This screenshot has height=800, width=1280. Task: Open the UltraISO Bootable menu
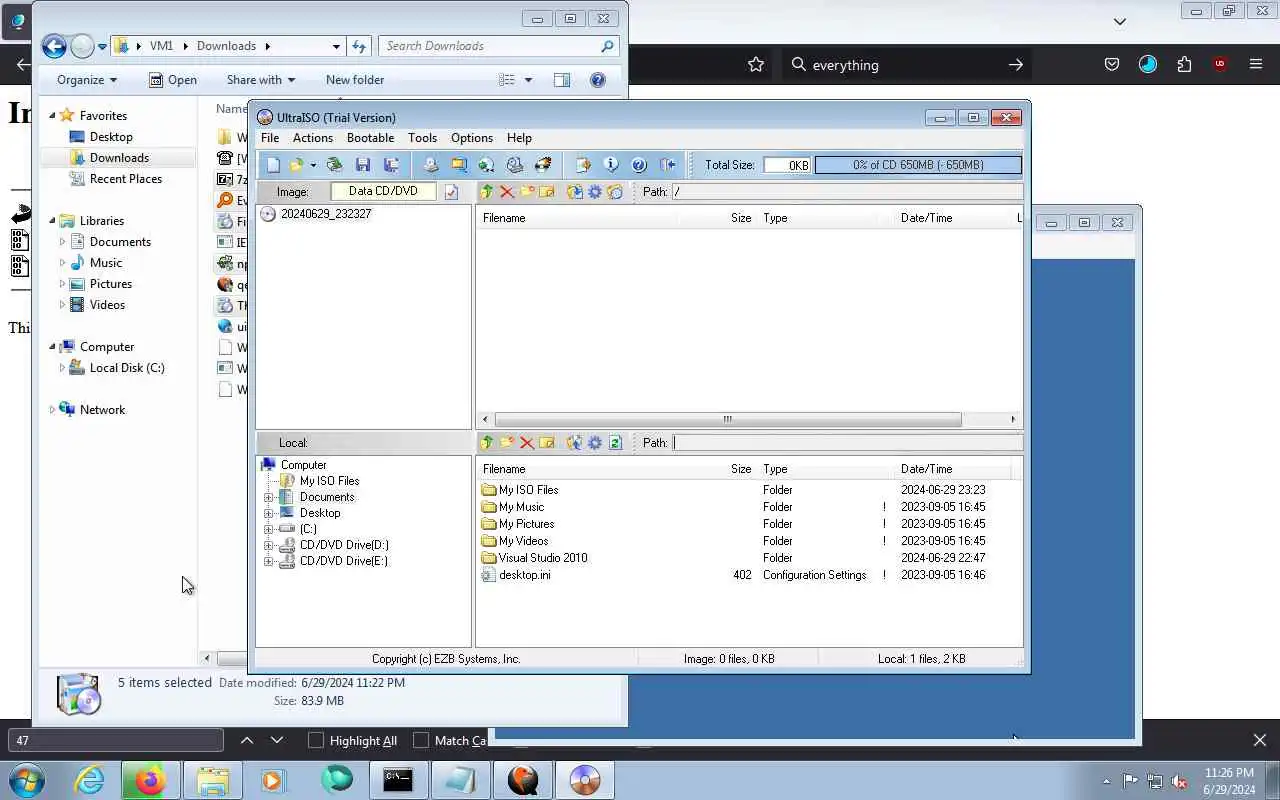click(370, 138)
